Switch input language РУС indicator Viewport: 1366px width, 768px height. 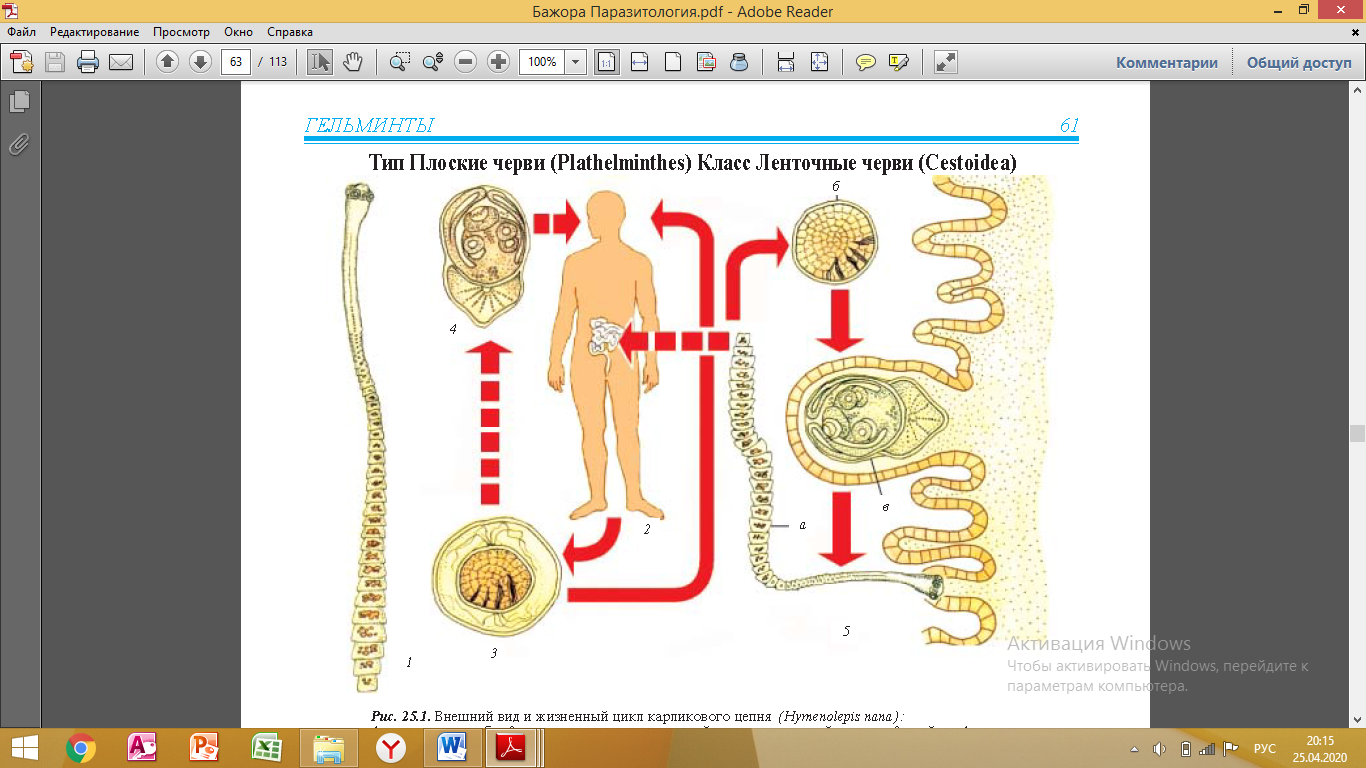point(1265,749)
